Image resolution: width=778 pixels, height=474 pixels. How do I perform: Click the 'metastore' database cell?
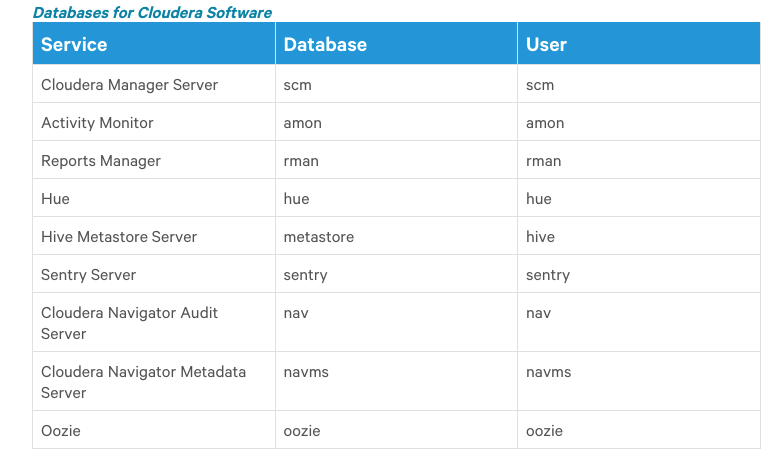point(396,236)
